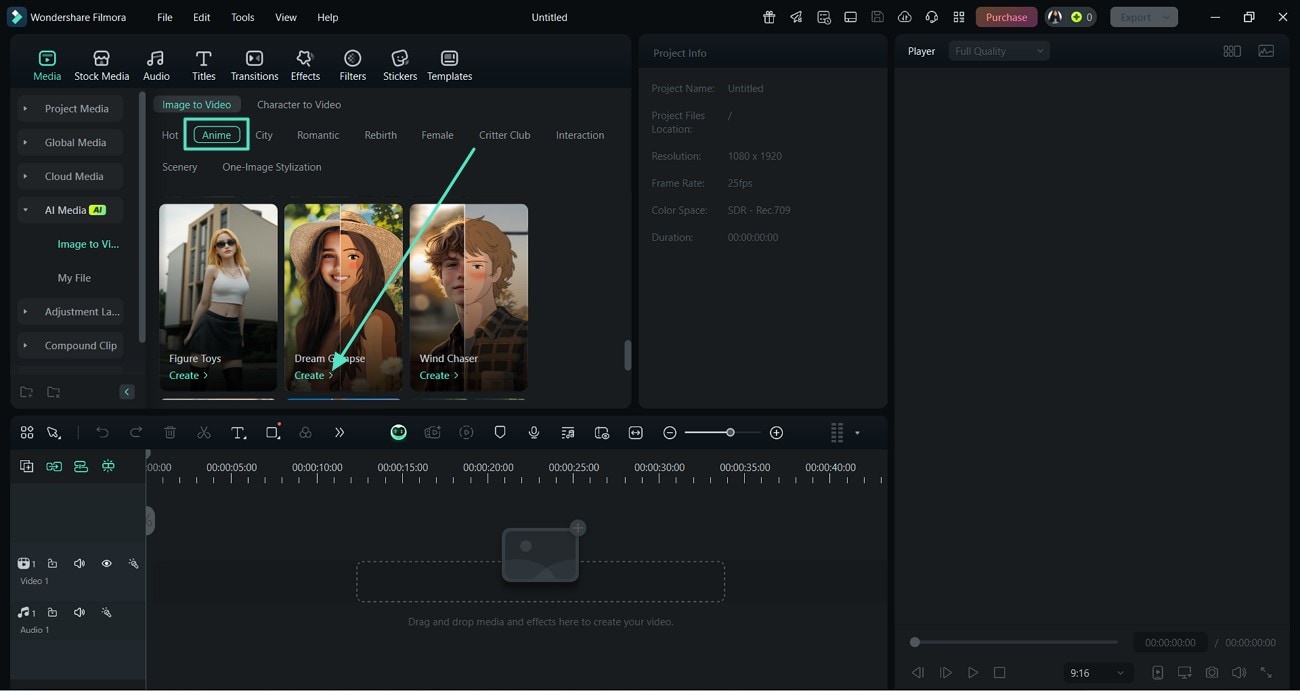Screen dimensions: 1300x691
Task: Toggle Video 1 track visibility eye
Action: [106, 564]
